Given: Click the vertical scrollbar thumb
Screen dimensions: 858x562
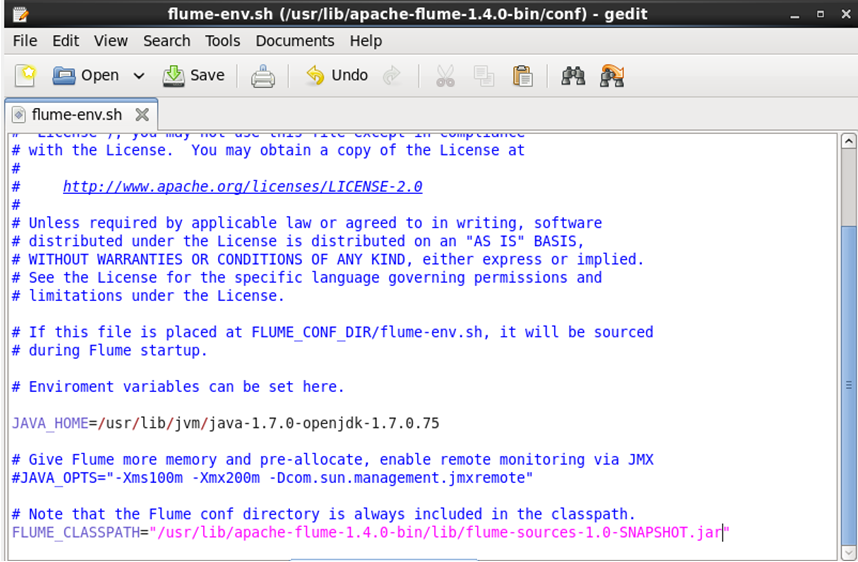Looking at the screenshot, I should (x=848, y=385).
